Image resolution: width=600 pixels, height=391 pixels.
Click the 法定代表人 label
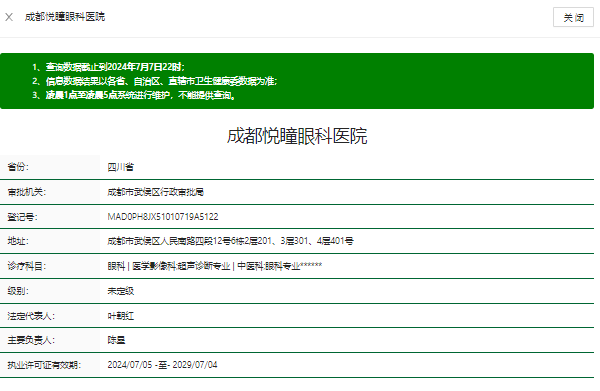click(31, 316)
